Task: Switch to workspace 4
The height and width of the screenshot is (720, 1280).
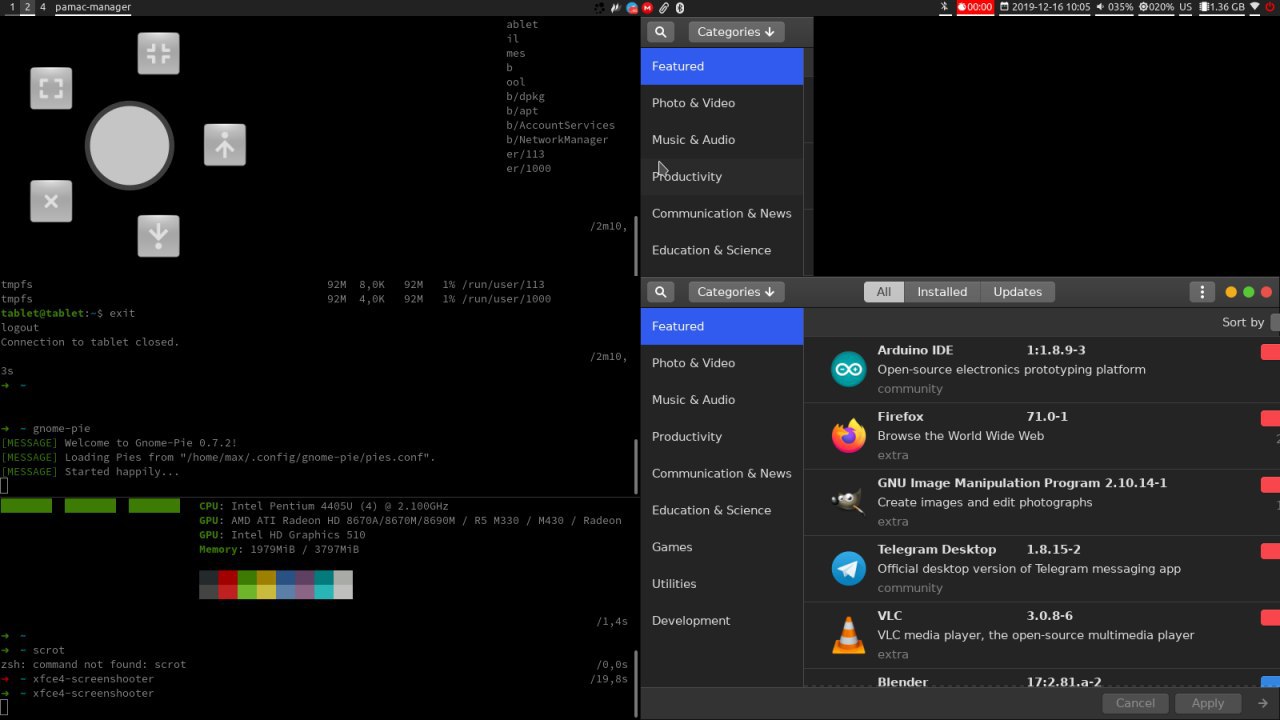Action: tap(42, 7)
